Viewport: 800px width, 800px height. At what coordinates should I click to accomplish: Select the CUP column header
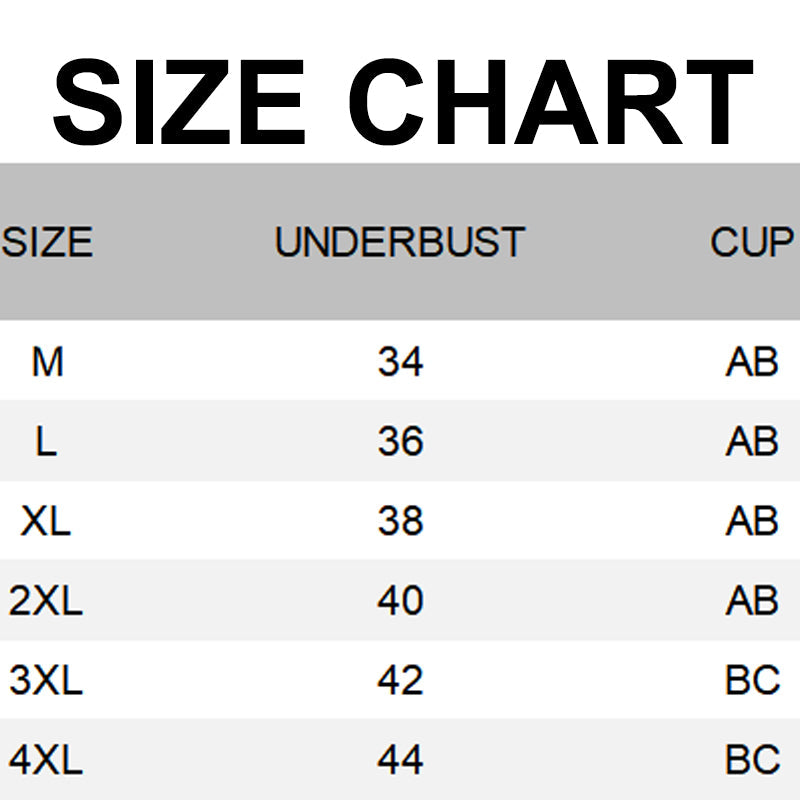point(752,243)
